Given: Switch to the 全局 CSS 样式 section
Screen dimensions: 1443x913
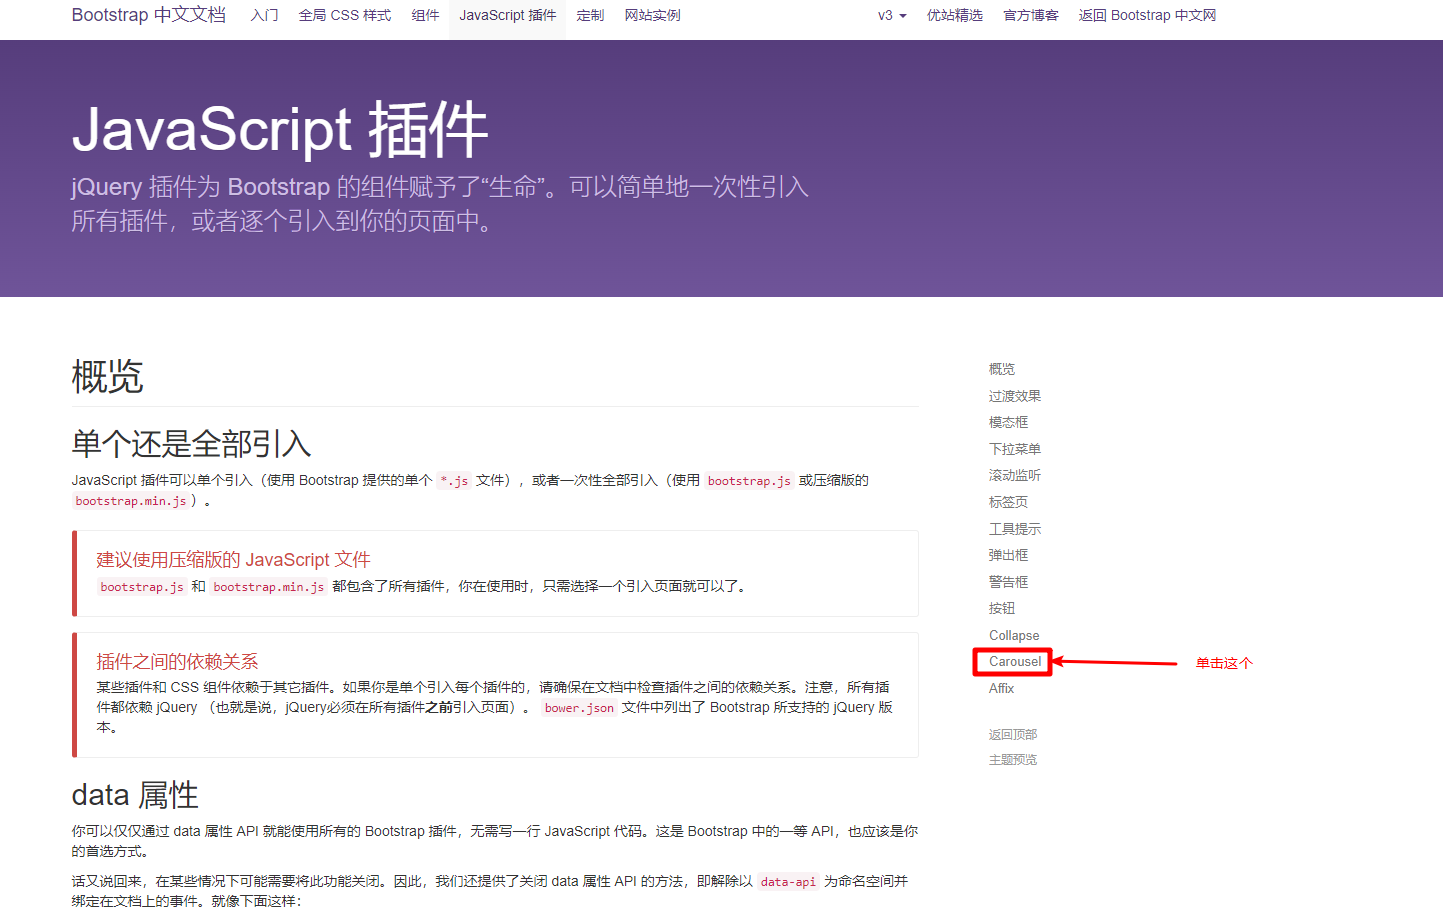Looking at the screenshot, I should point(344,15).
